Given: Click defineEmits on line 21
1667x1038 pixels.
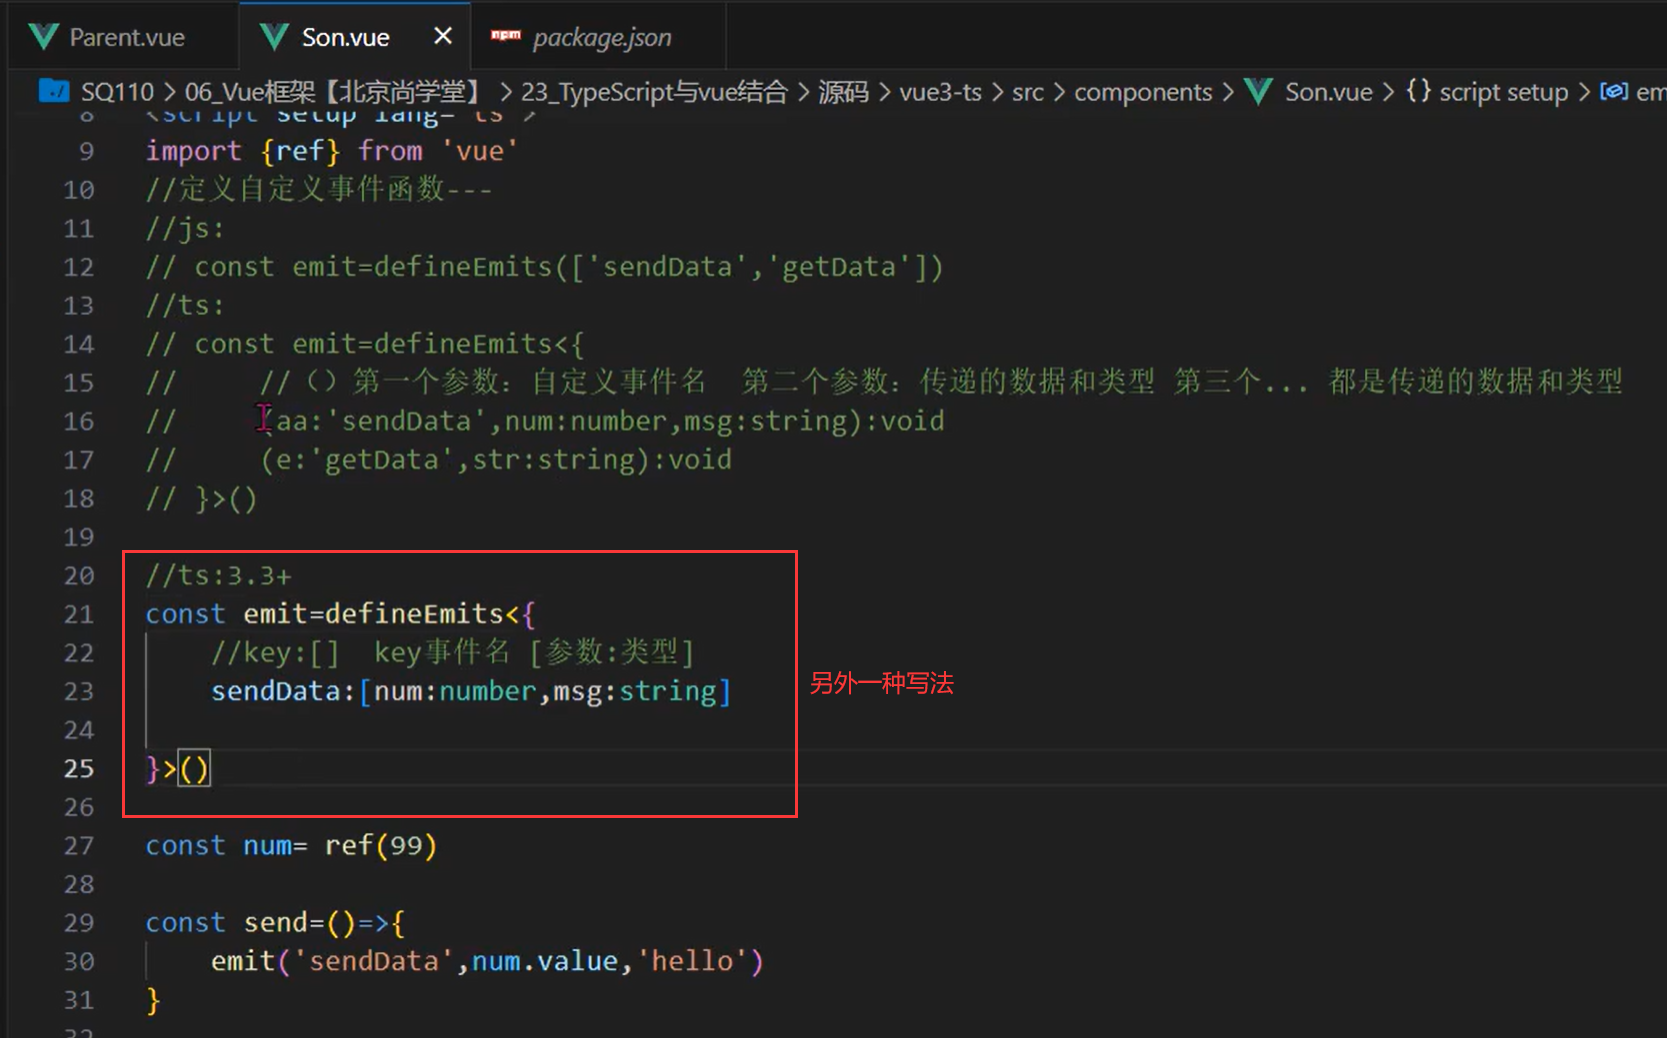Looking at the screenshot, I should pyautogui.click(x=414, y=614).
